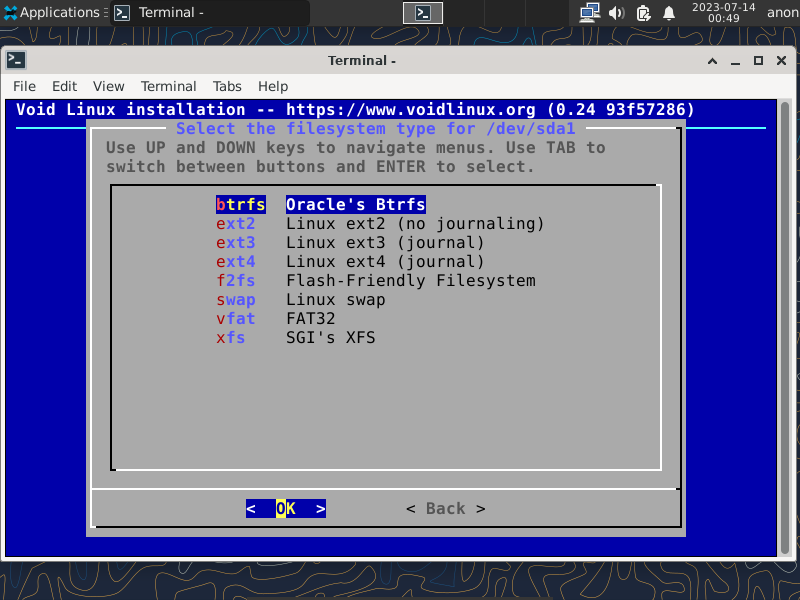This screenshot has width=800, height=600.
Task: Select the xfs SGI's XFS entry
Action: 295,337
